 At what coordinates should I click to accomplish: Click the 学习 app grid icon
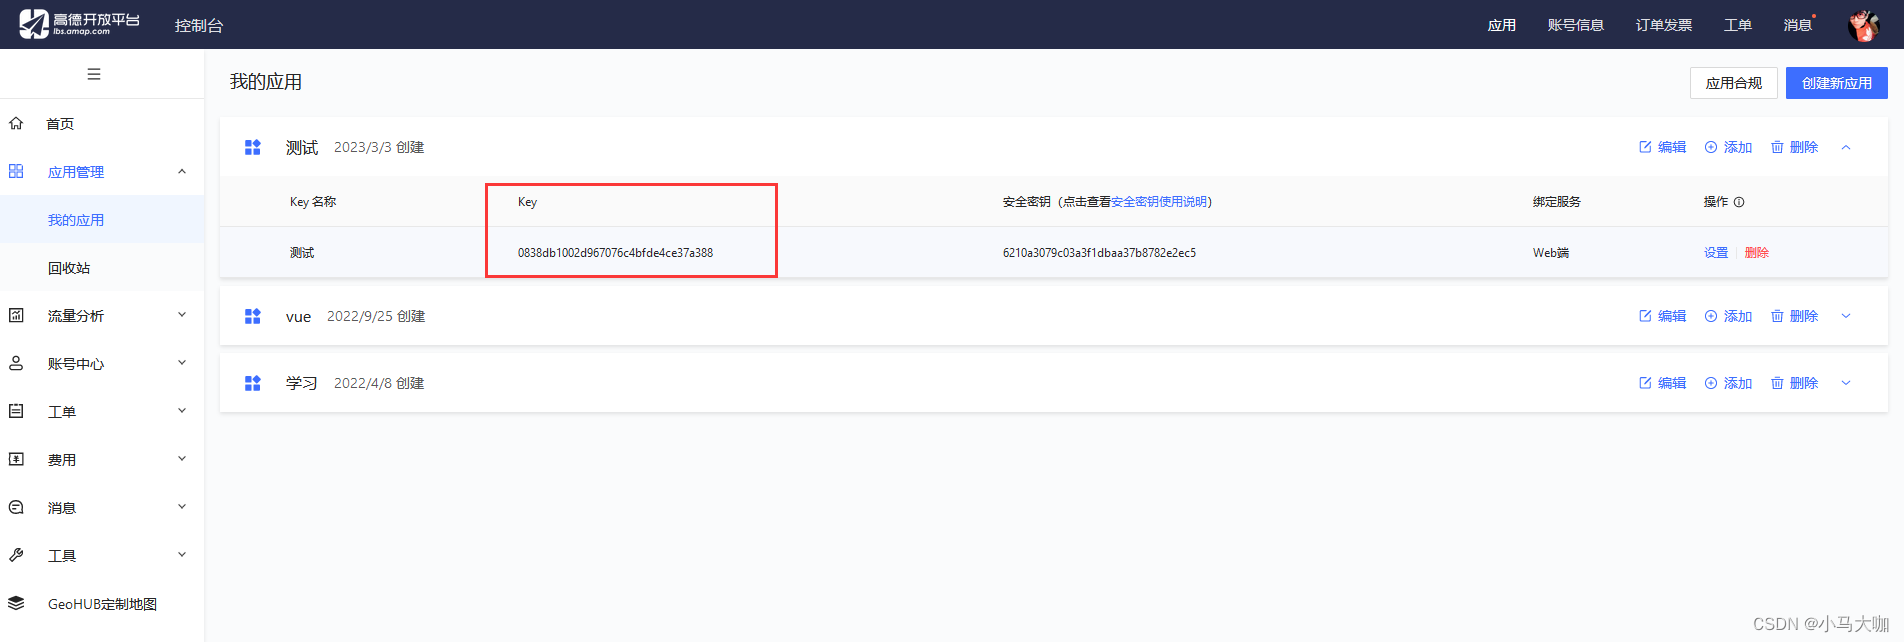pos(253,383)
